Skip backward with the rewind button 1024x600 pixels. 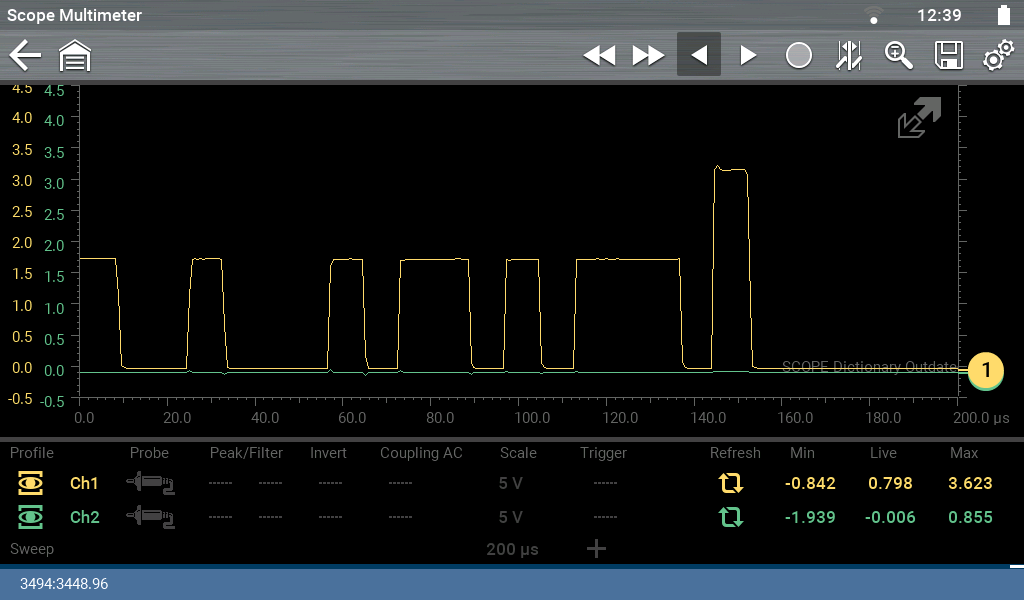coord(599,56)
